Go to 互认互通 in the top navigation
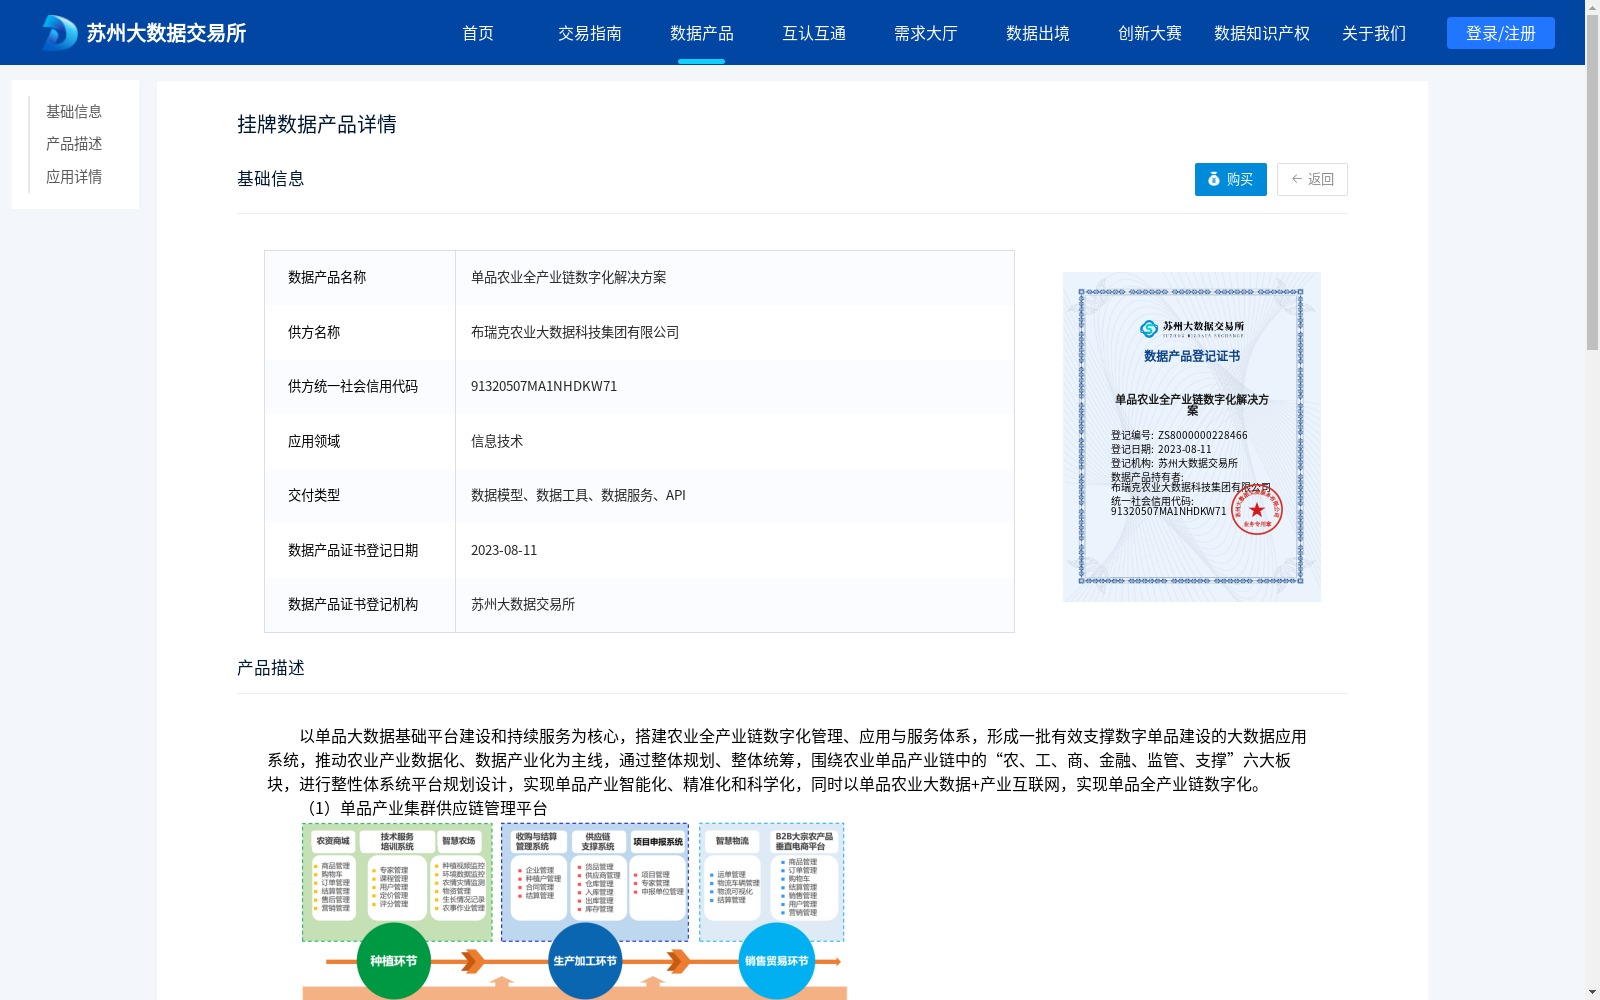Screen dimensions: 1600x1000 [x=814, y=33]
